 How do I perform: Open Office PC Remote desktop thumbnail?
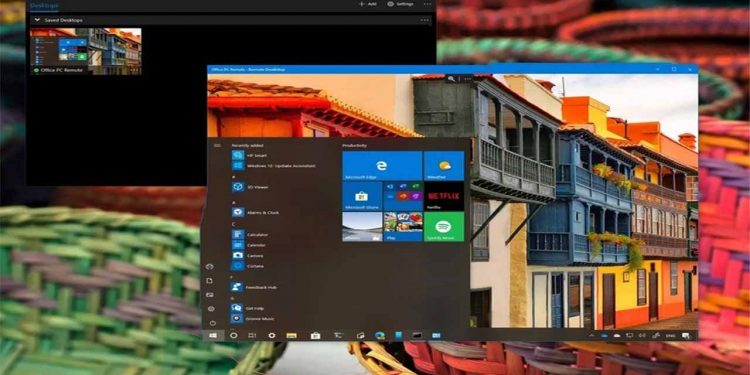[86, 51]
